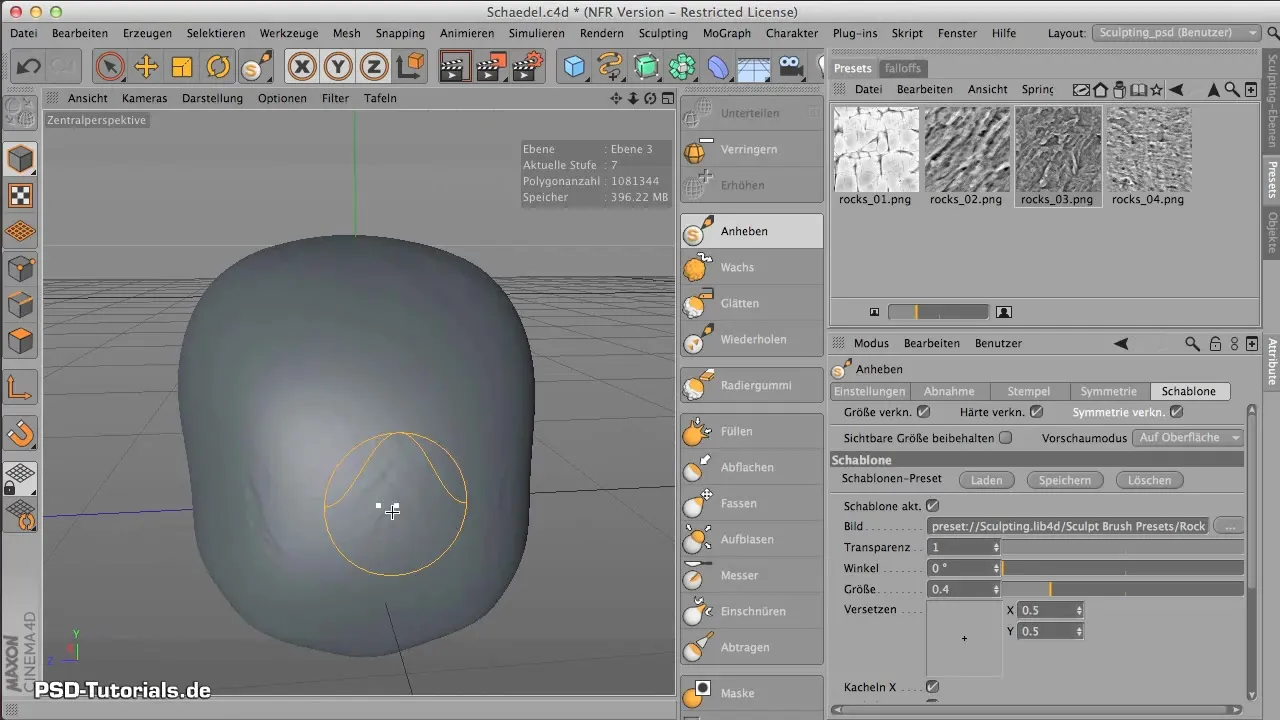The height and width of the screenshot is (720, 1280).
Task: Click Transparenz value stepper
Action: pyautogui.click(x=996, y=547)
